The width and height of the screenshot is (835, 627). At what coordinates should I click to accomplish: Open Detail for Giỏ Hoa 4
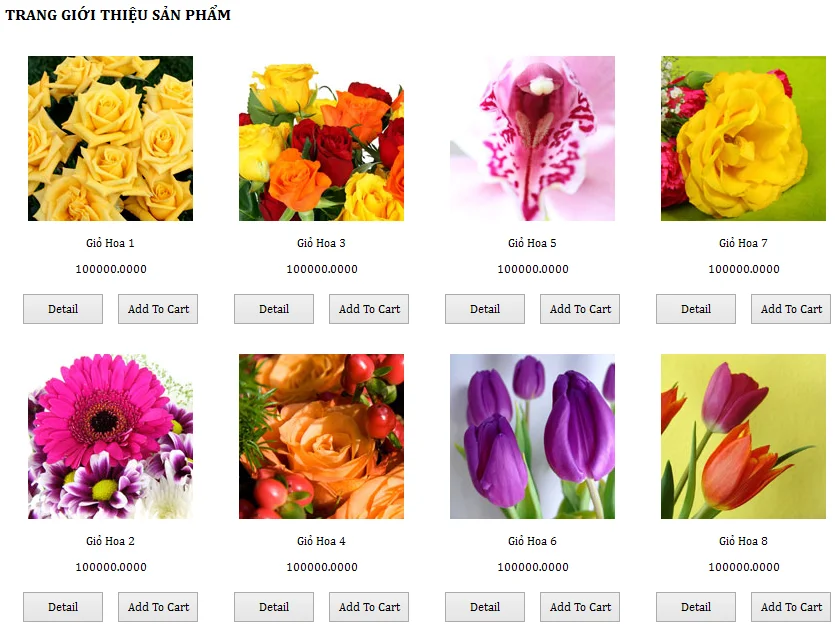274,607
